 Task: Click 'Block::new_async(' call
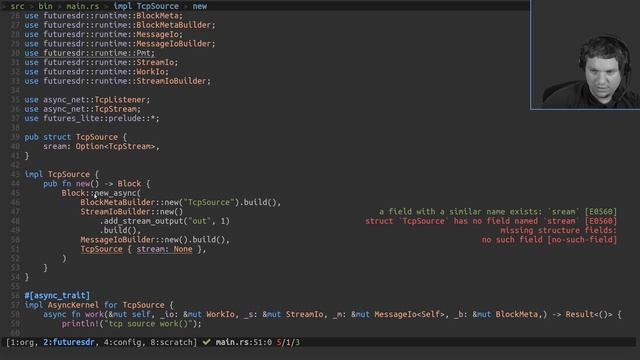tap(101, 193)
